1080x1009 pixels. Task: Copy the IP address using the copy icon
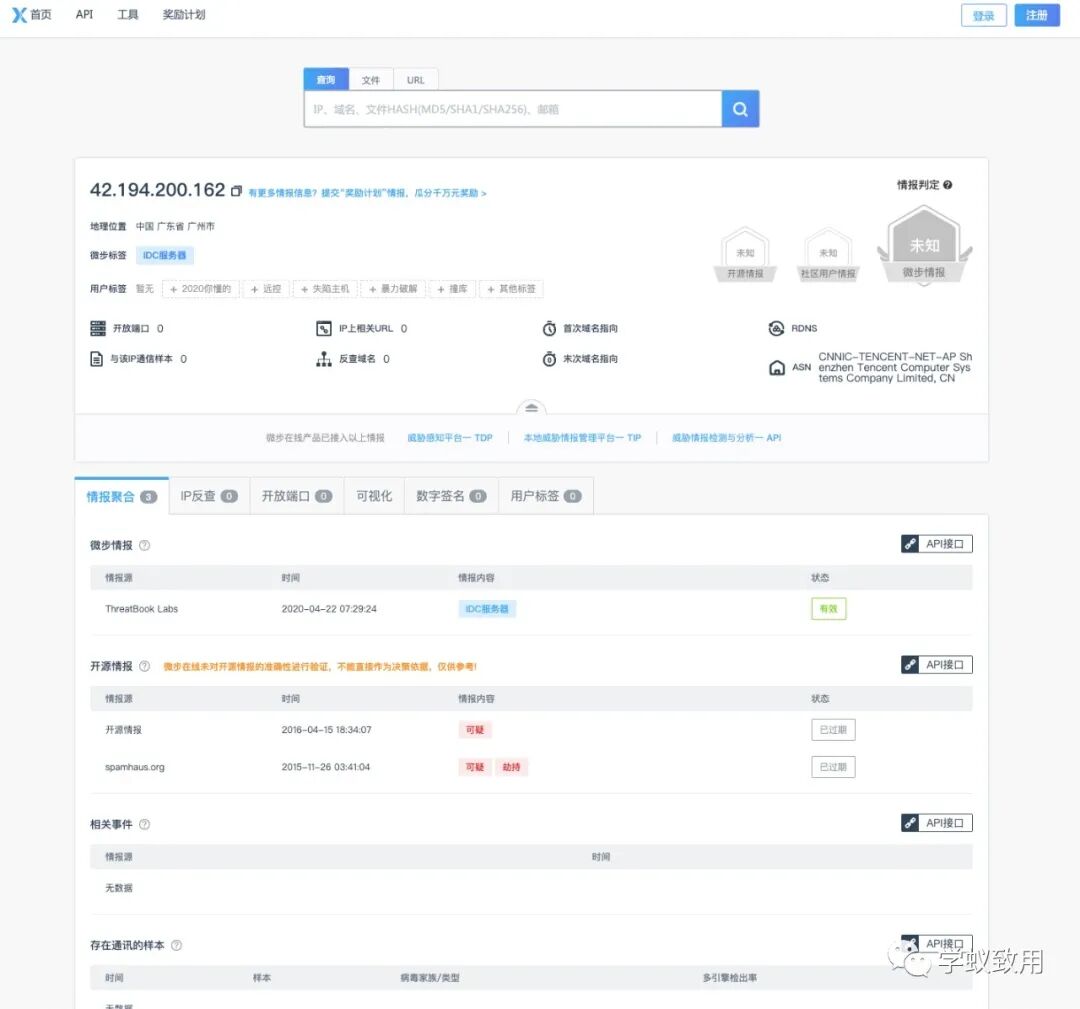tap(236, 191)
